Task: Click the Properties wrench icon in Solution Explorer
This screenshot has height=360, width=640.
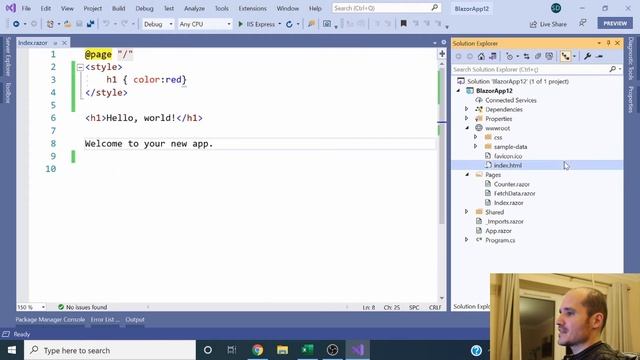Action: 587,56
